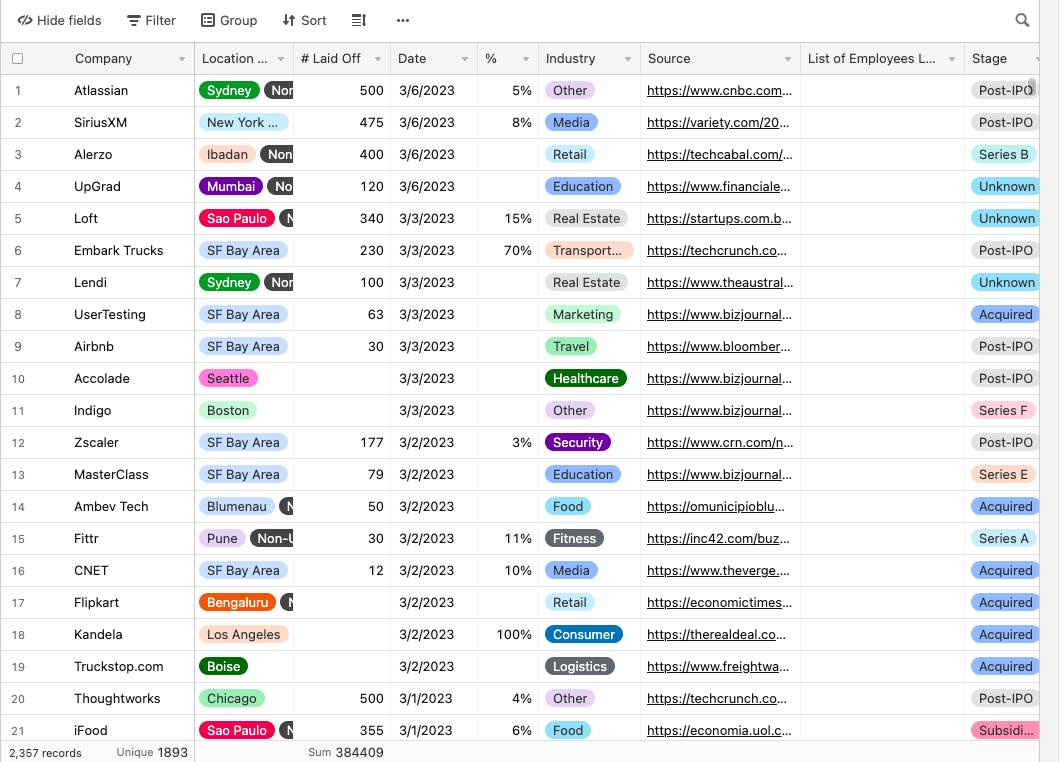The width and height of the screenshot is (1061, 762).
Task: Click the Series E stage tag
Action: point(1003,475)
